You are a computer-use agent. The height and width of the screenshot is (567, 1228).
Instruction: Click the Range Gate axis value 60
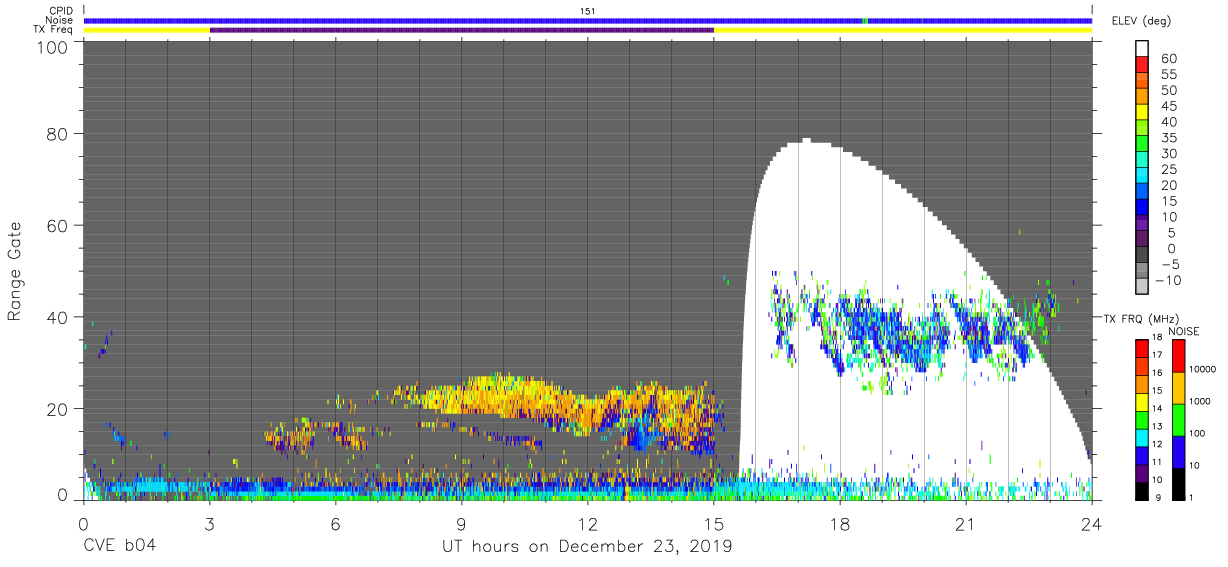pyautogui.click(x=58, y=225)
